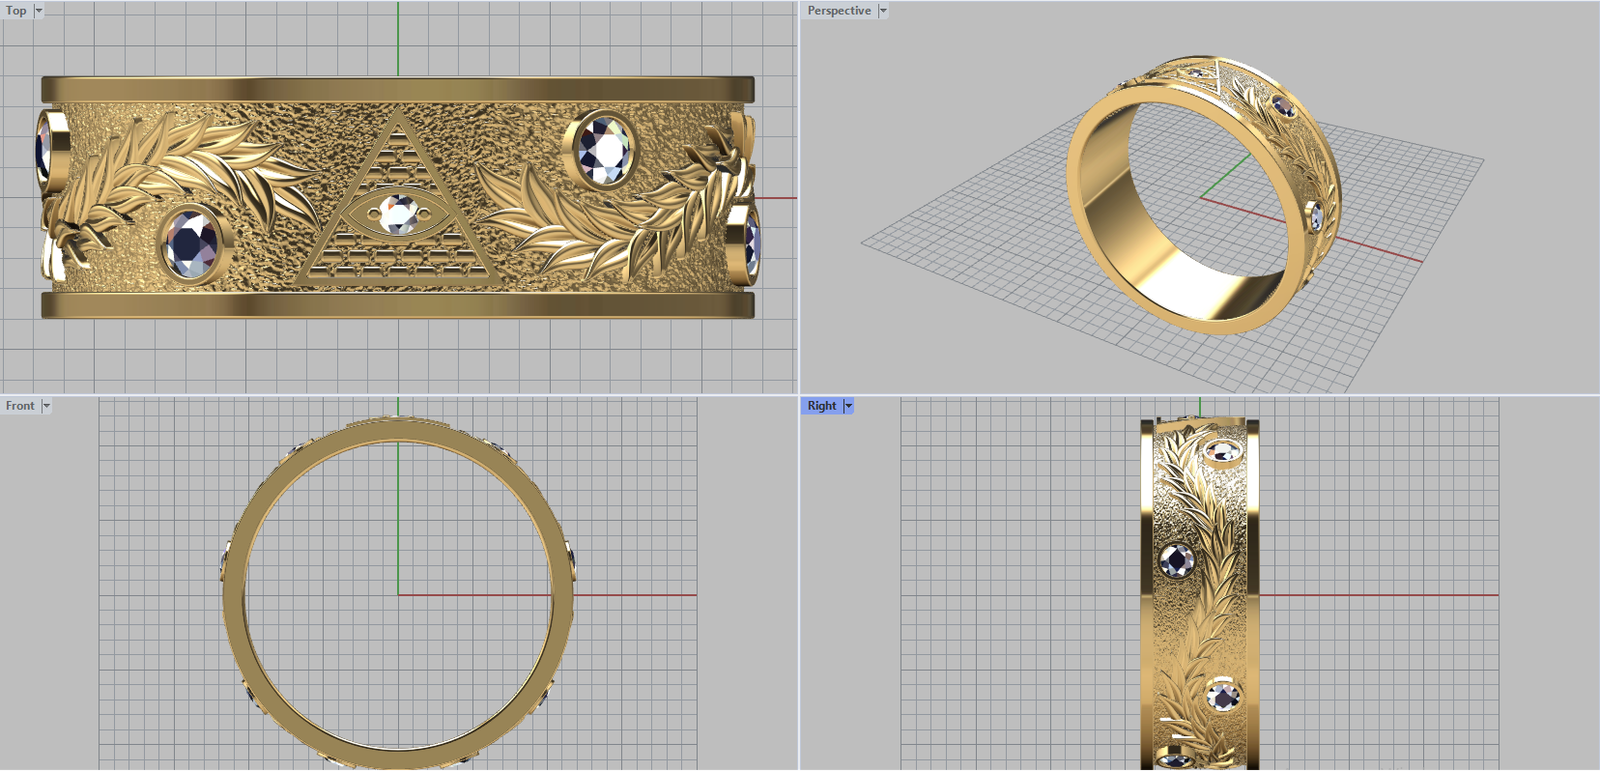Open the Perspective viewport menu arrow
Image resolution: width=1600 pixels, height=772 pixels.
(x=883, y=11)
